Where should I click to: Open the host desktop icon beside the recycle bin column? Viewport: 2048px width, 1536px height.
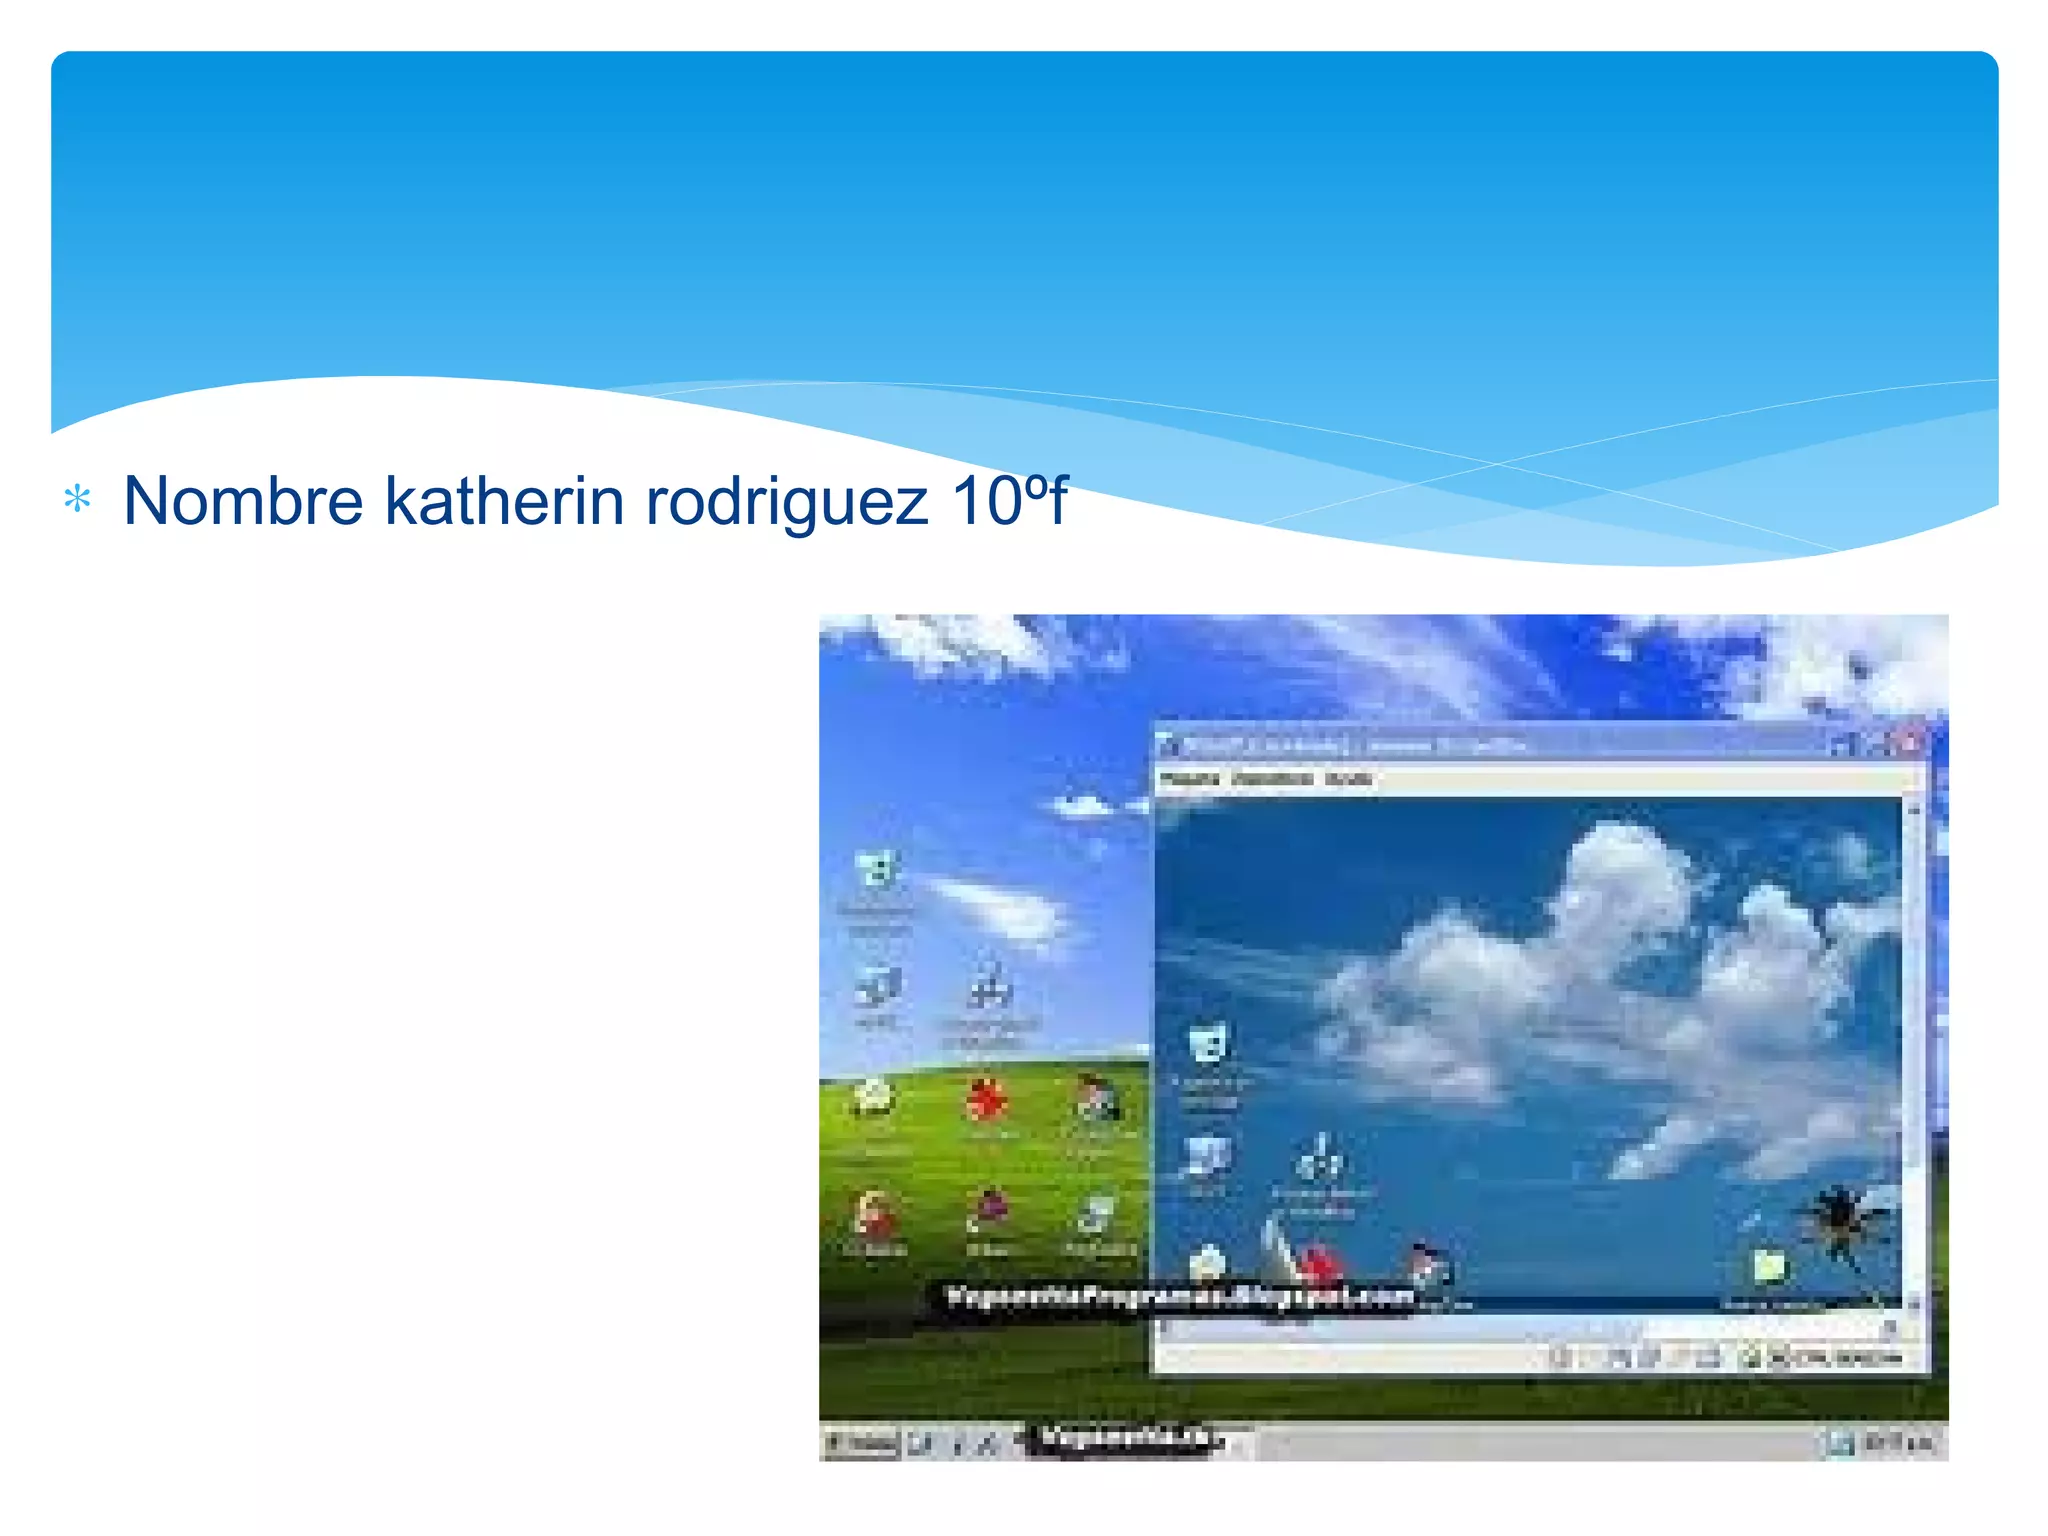click(x=990, y=990)
